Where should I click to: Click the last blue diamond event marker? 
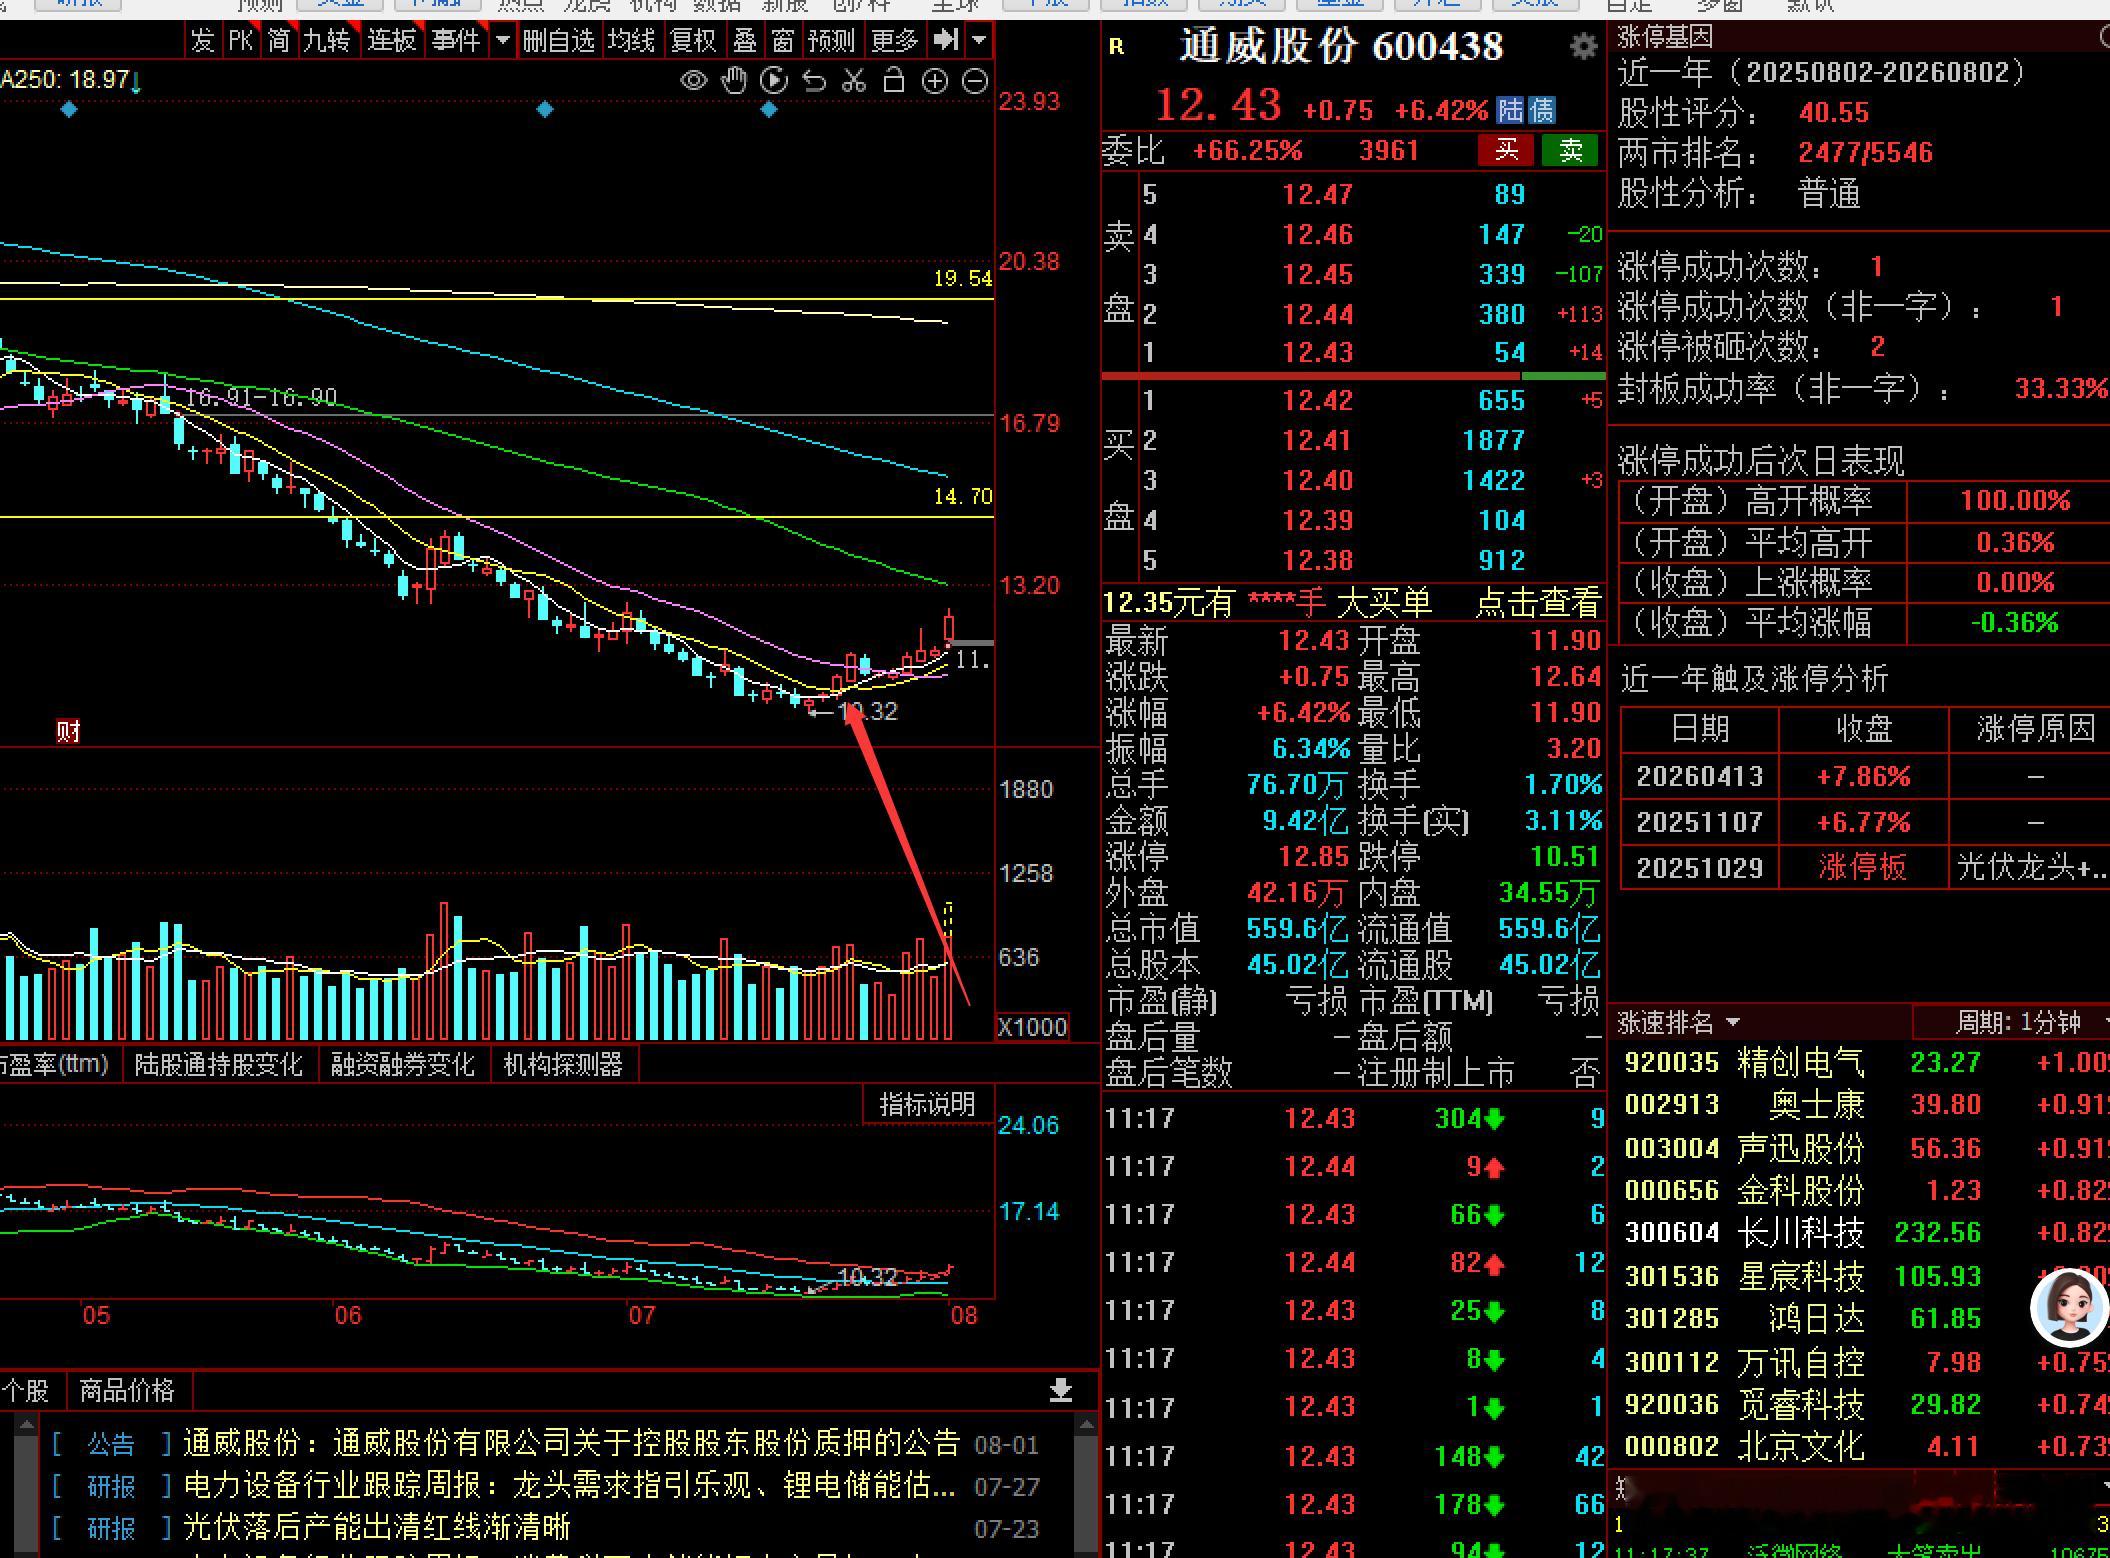(769, 109)
